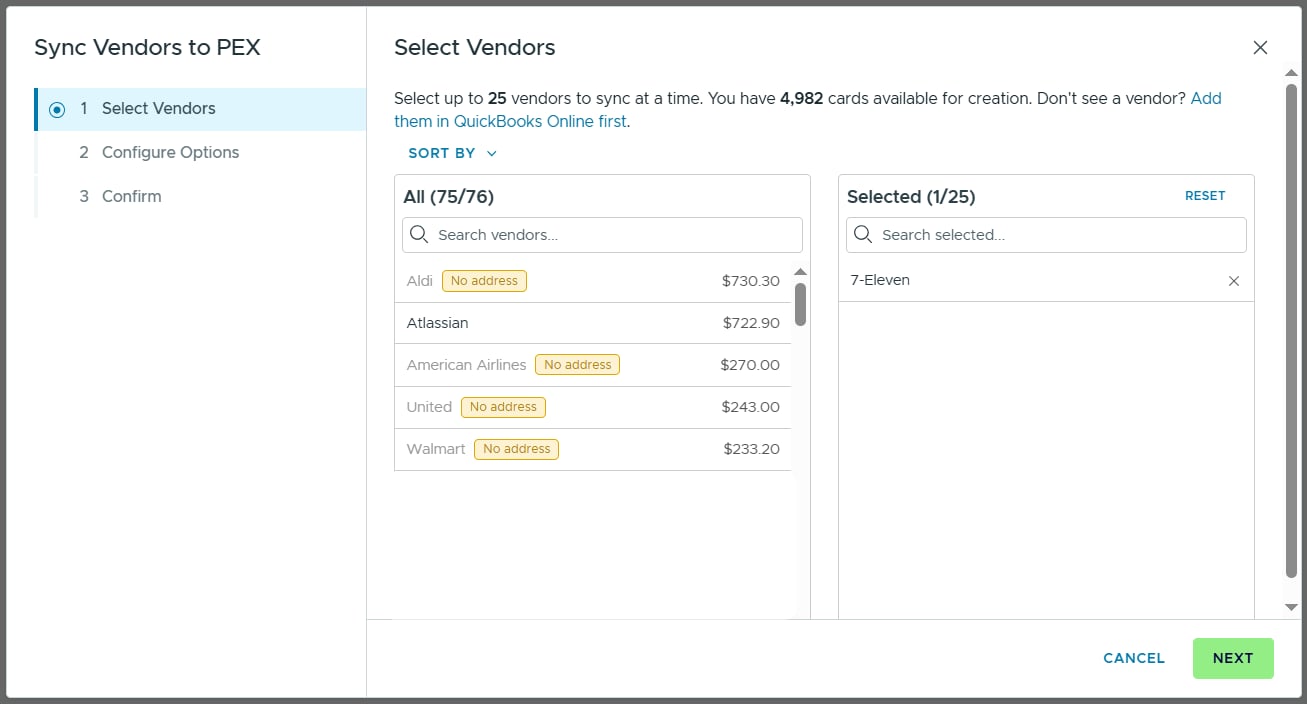Image resolution: width=1307 pixels, height=704 pixels.
Task: Go to Confirm step
Action: (x=201, y=196)
